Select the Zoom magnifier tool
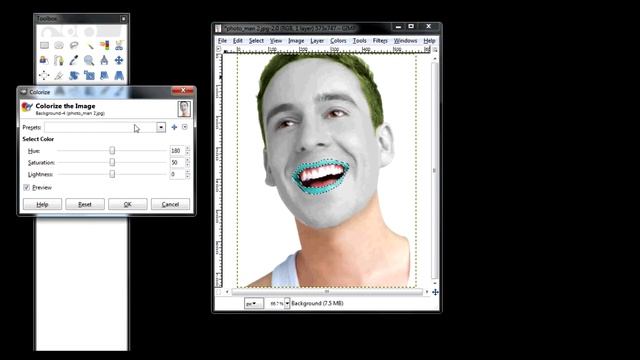This screenshot has width=640, height=360. 89,60
